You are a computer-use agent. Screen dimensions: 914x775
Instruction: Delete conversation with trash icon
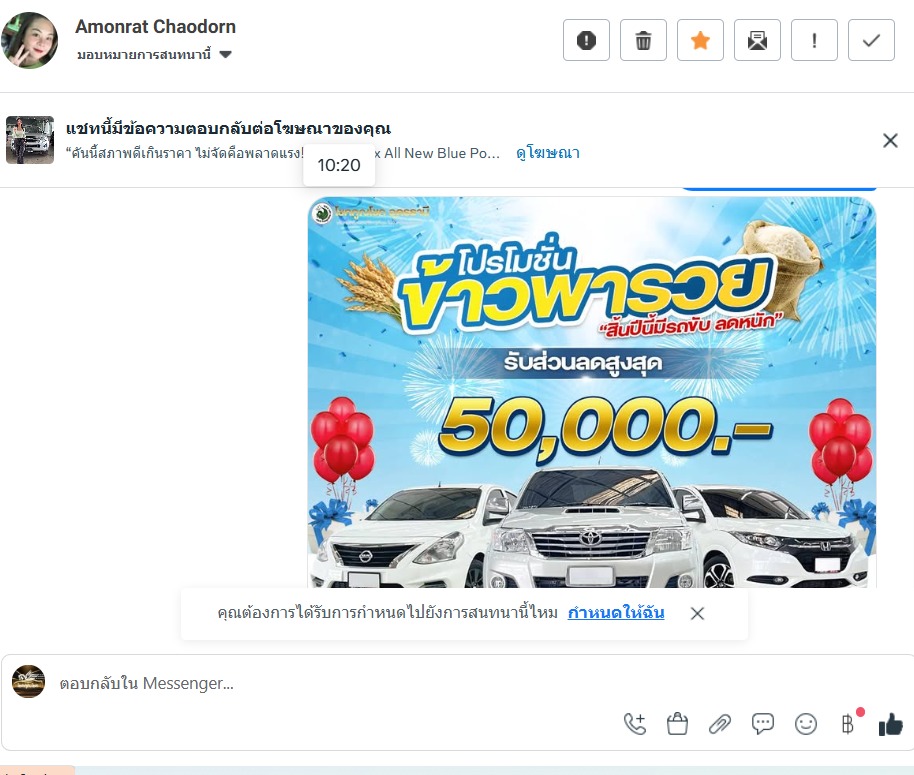click(643, 40)
